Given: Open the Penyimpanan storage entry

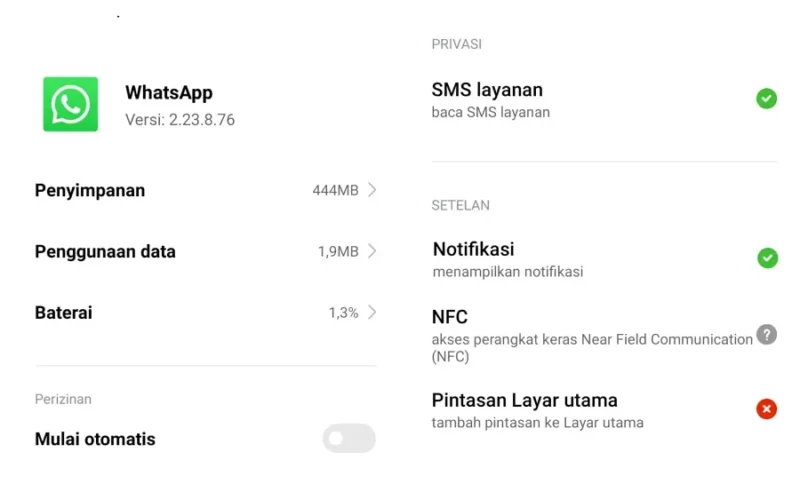Looking at the screenshot, I should pos(206,190).
